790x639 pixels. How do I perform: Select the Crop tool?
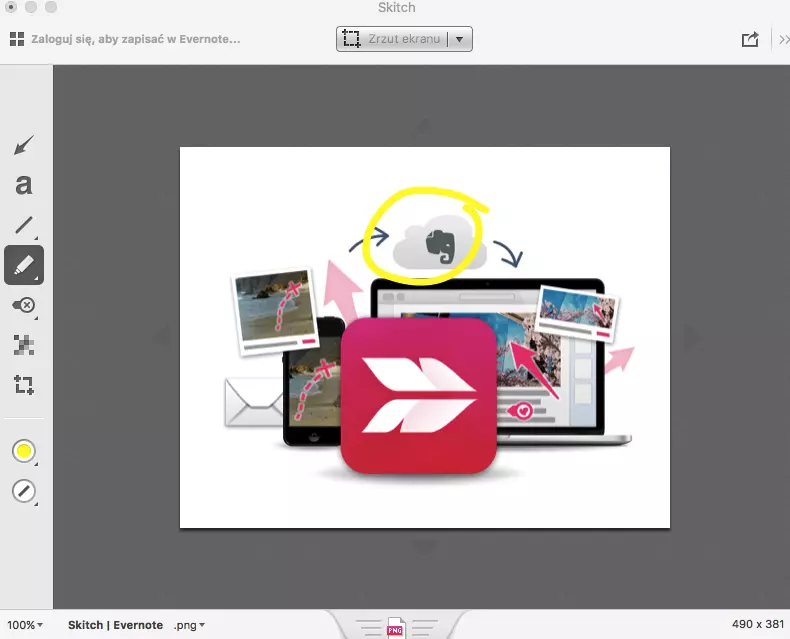coord(24,385)
